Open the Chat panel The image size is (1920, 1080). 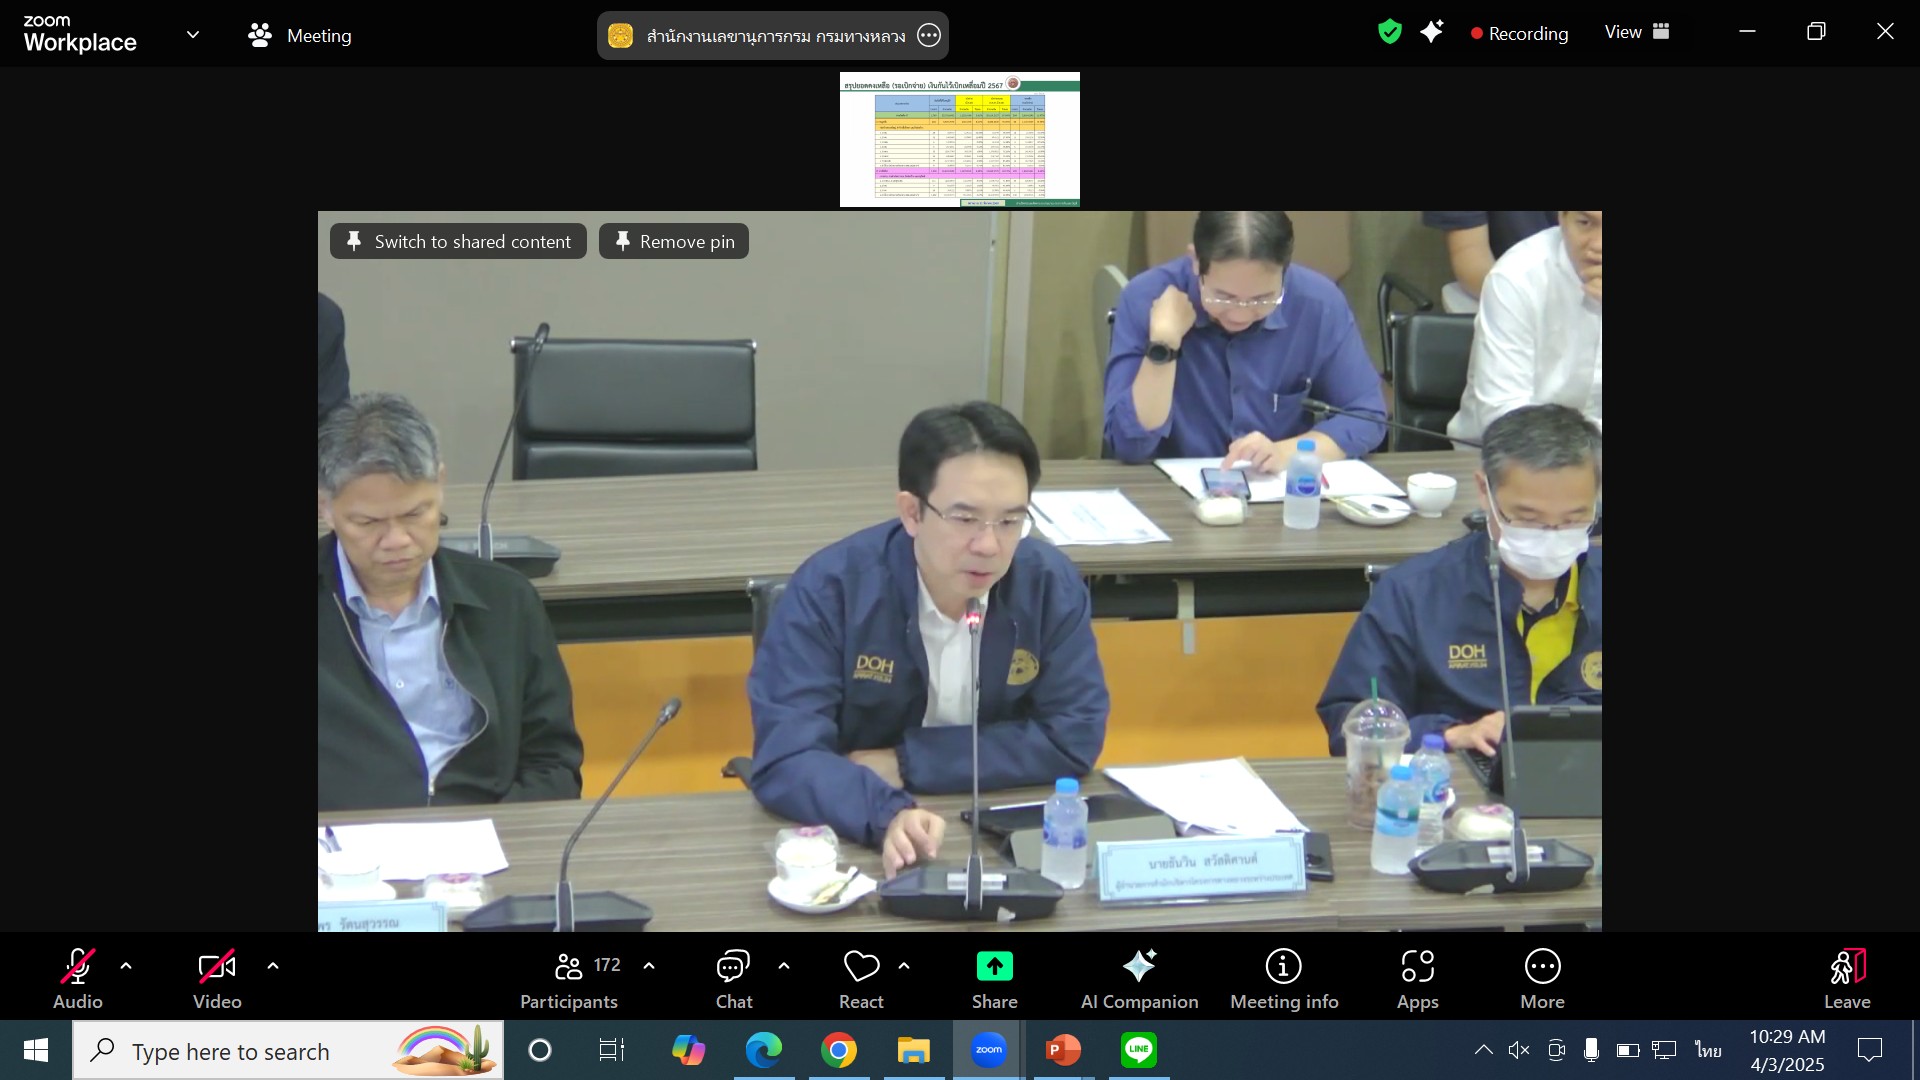click(733, 976)
